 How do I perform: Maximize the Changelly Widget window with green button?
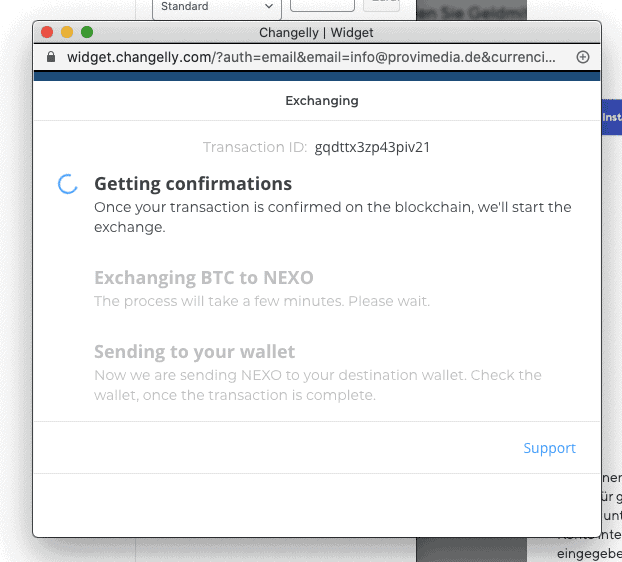click(x=87, y=32)
